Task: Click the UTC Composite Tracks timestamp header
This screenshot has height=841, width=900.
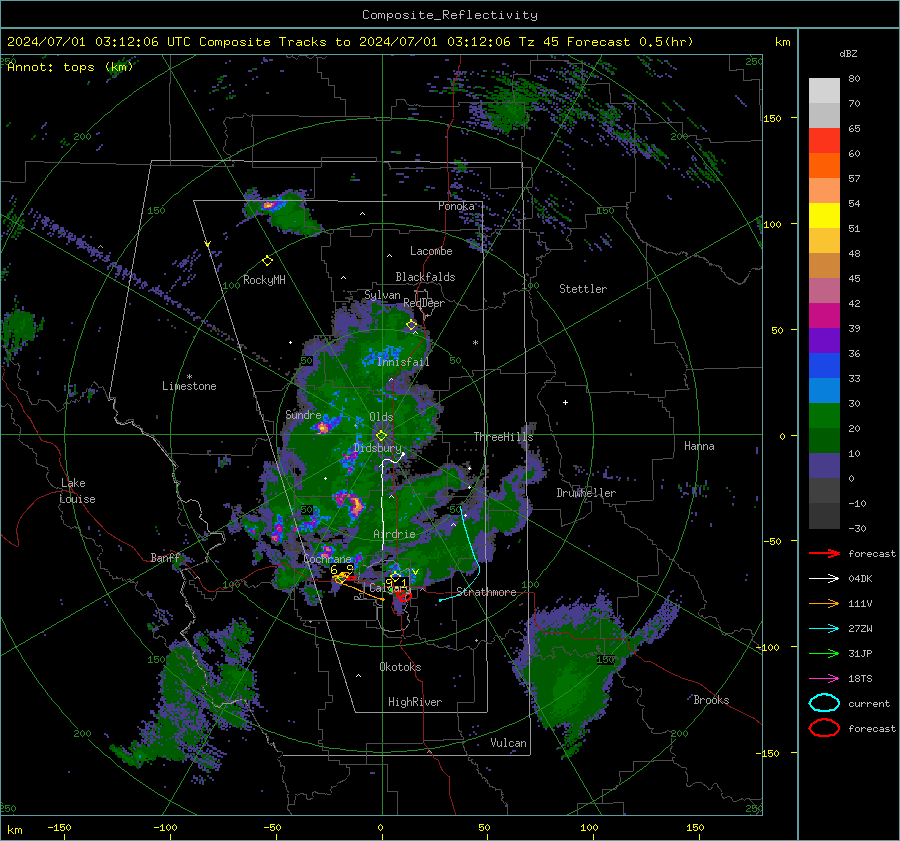Action: 350,42
